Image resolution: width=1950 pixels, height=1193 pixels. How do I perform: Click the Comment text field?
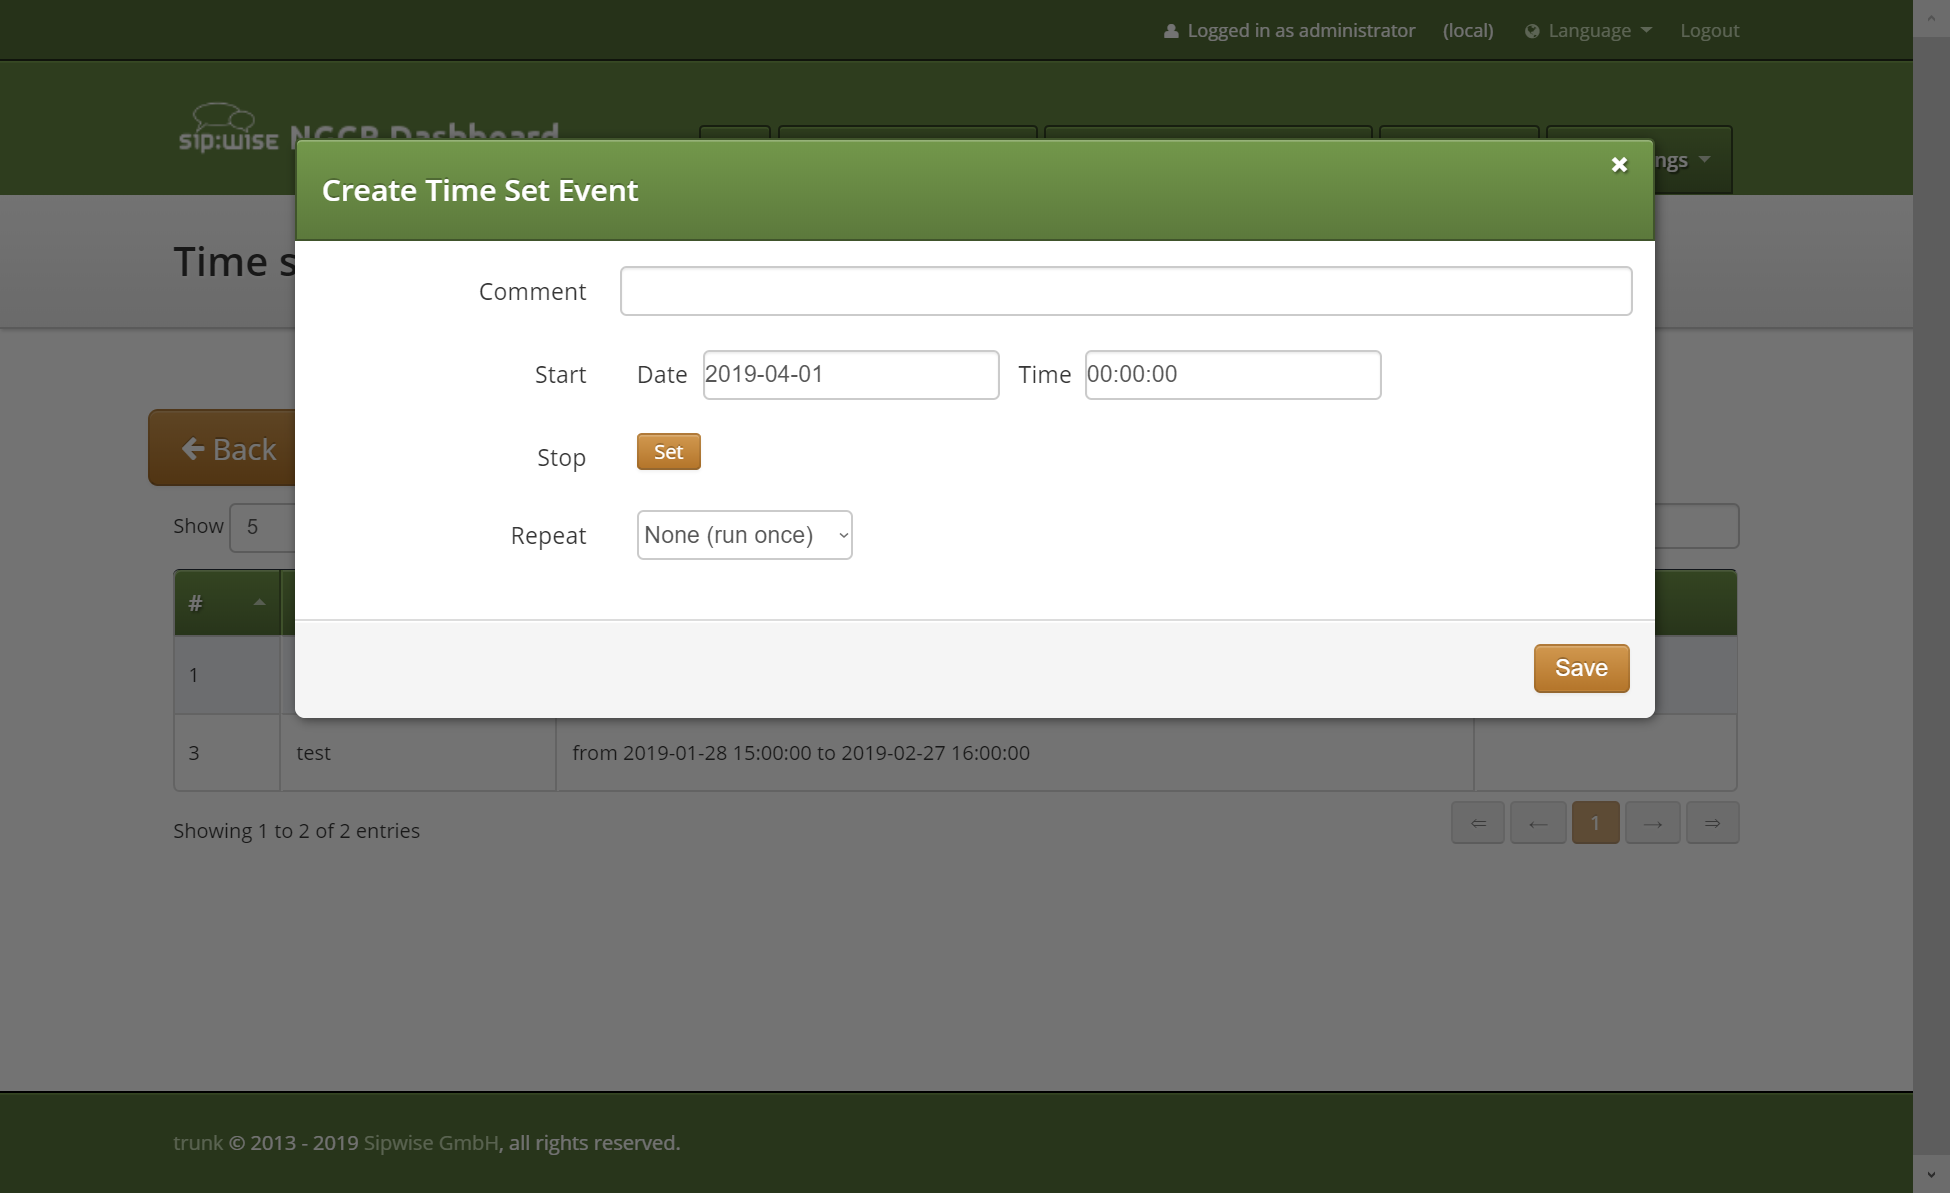(x=1125, y=291)
